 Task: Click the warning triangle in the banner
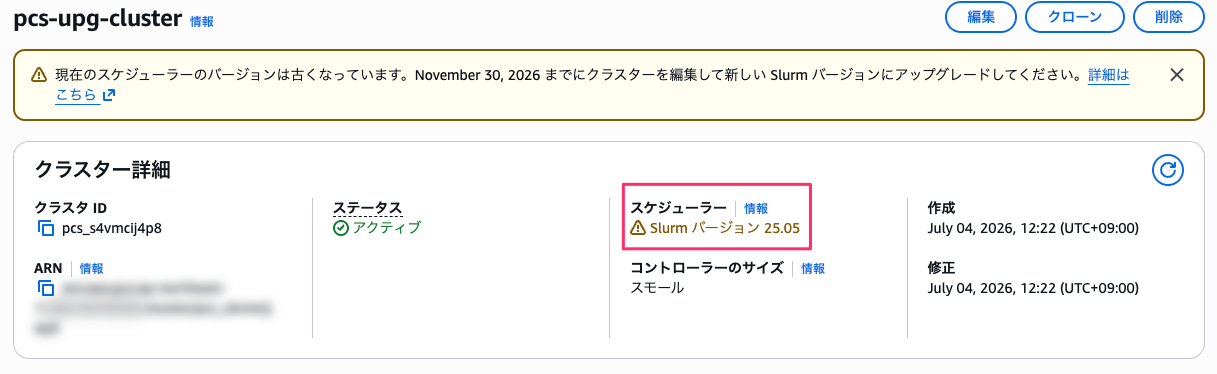click(x=39, y=75)
